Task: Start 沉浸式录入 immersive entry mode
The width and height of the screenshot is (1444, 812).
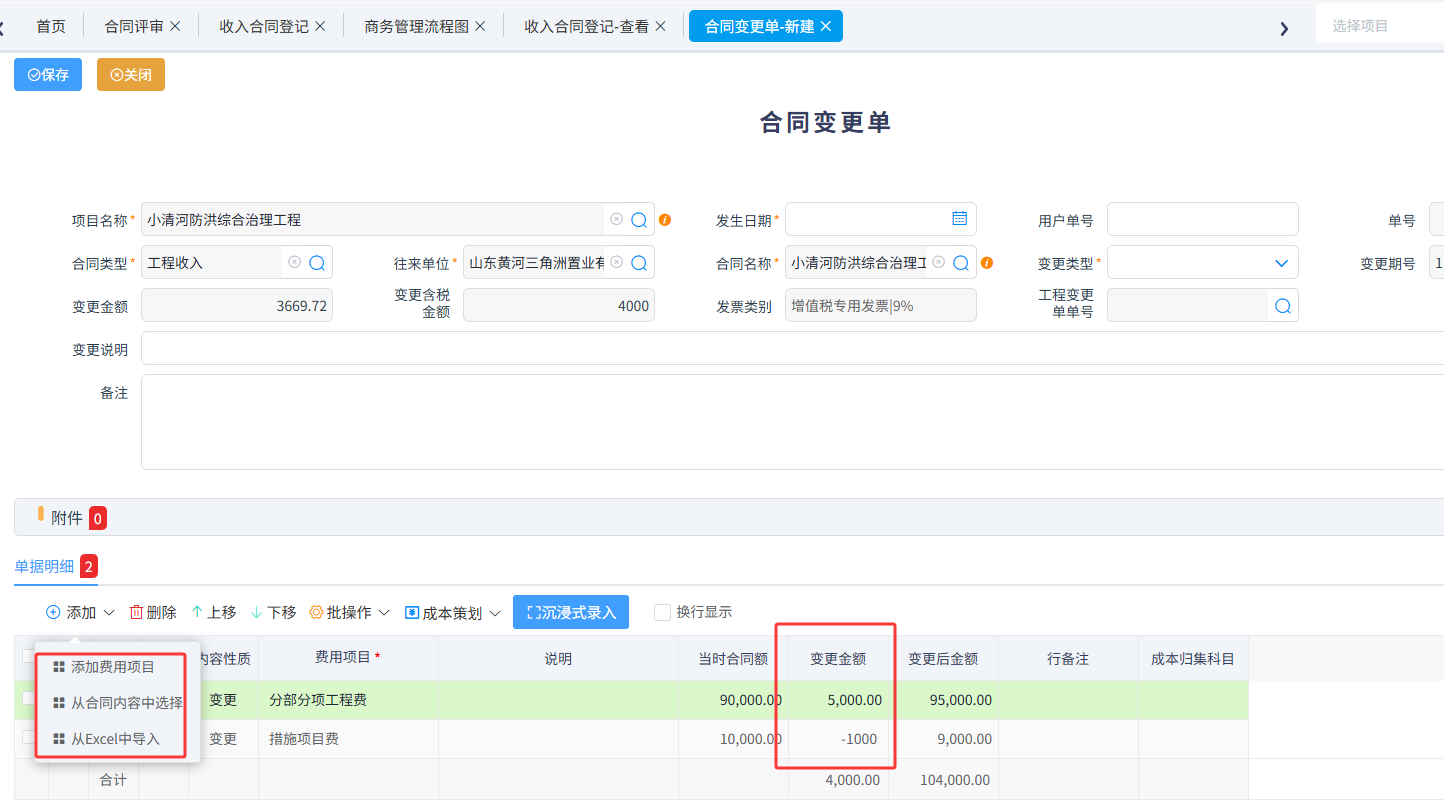Action: pos(571,612)
